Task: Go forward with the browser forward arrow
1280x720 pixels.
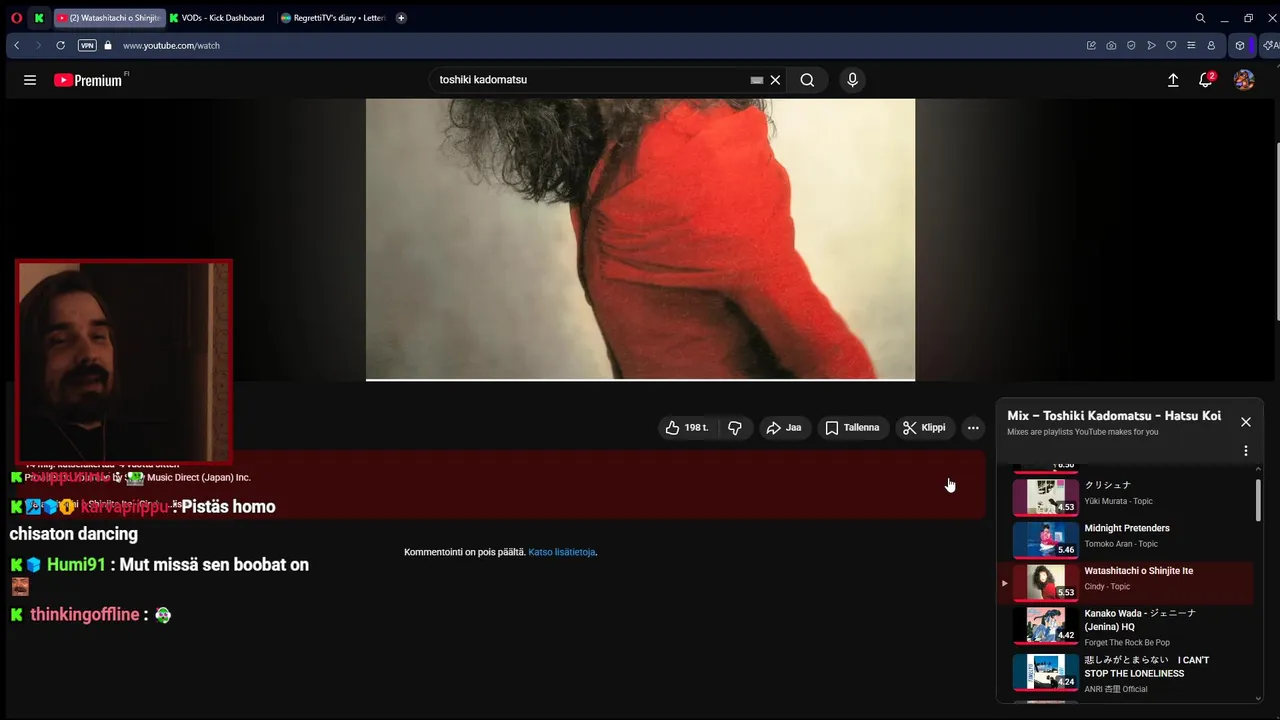Action: coord(38,45)
